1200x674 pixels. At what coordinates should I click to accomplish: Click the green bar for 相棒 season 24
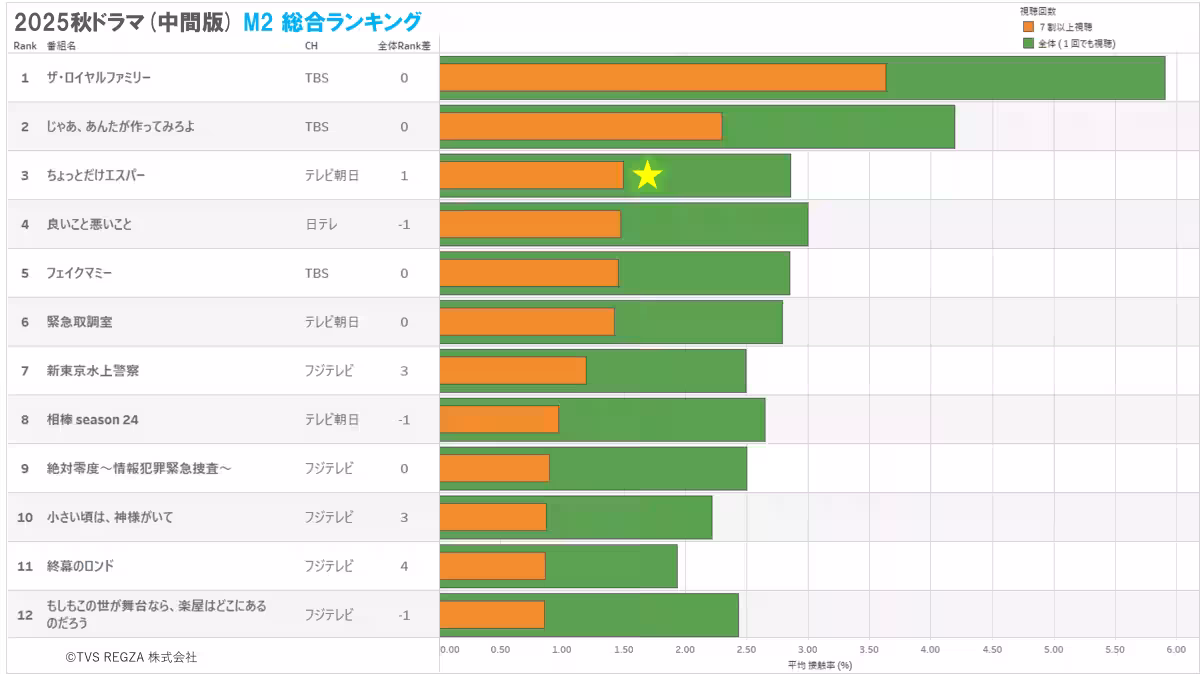(660, 419)
